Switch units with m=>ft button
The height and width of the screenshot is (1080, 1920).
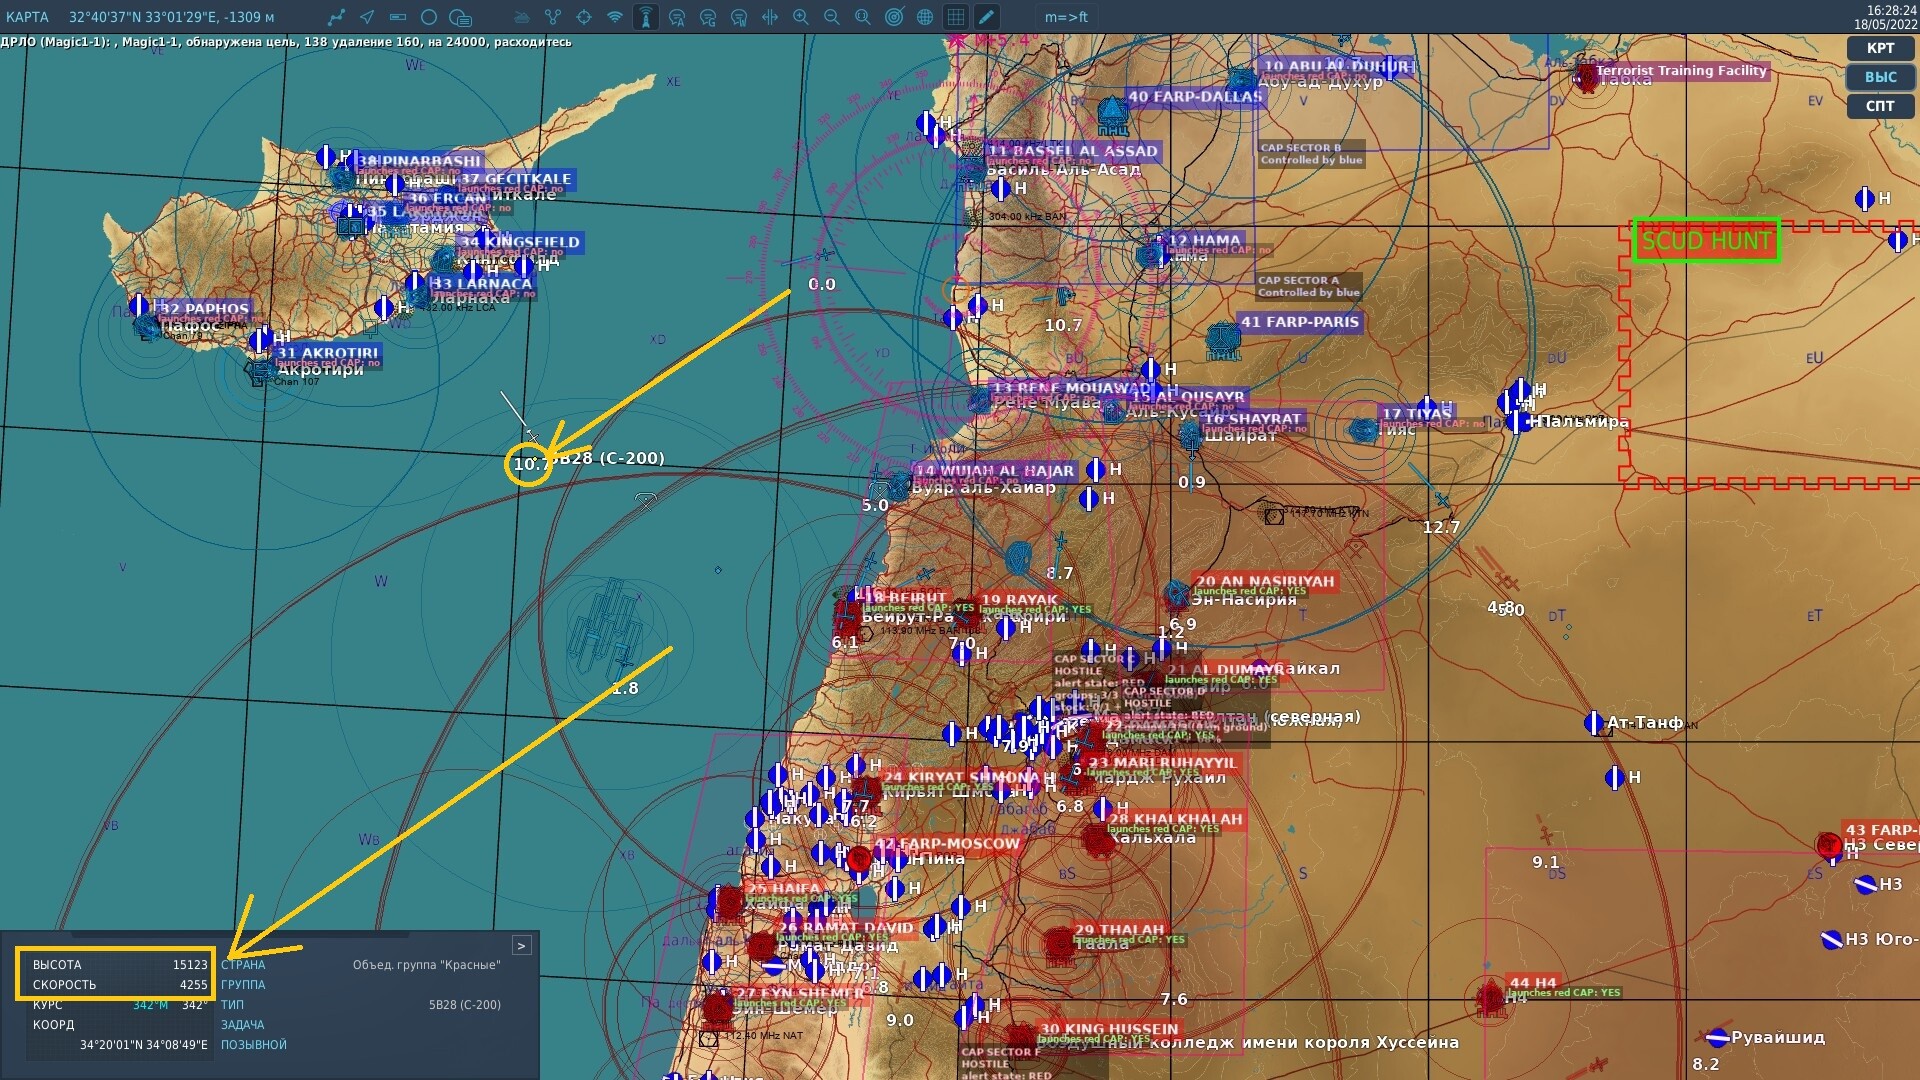point(1066,17)
